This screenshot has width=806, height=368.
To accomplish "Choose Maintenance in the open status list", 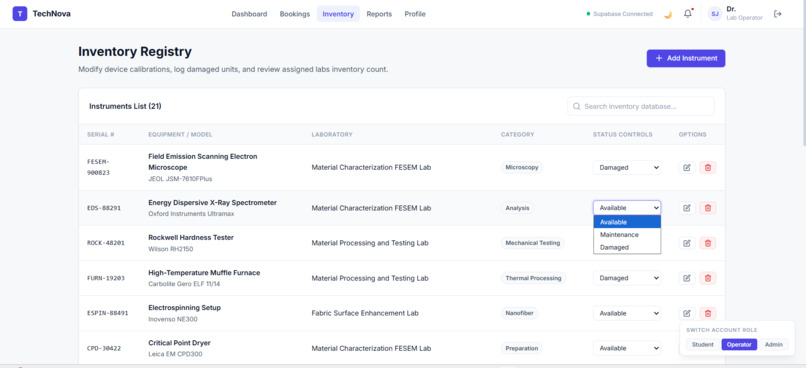I will [x=627, y=234].
